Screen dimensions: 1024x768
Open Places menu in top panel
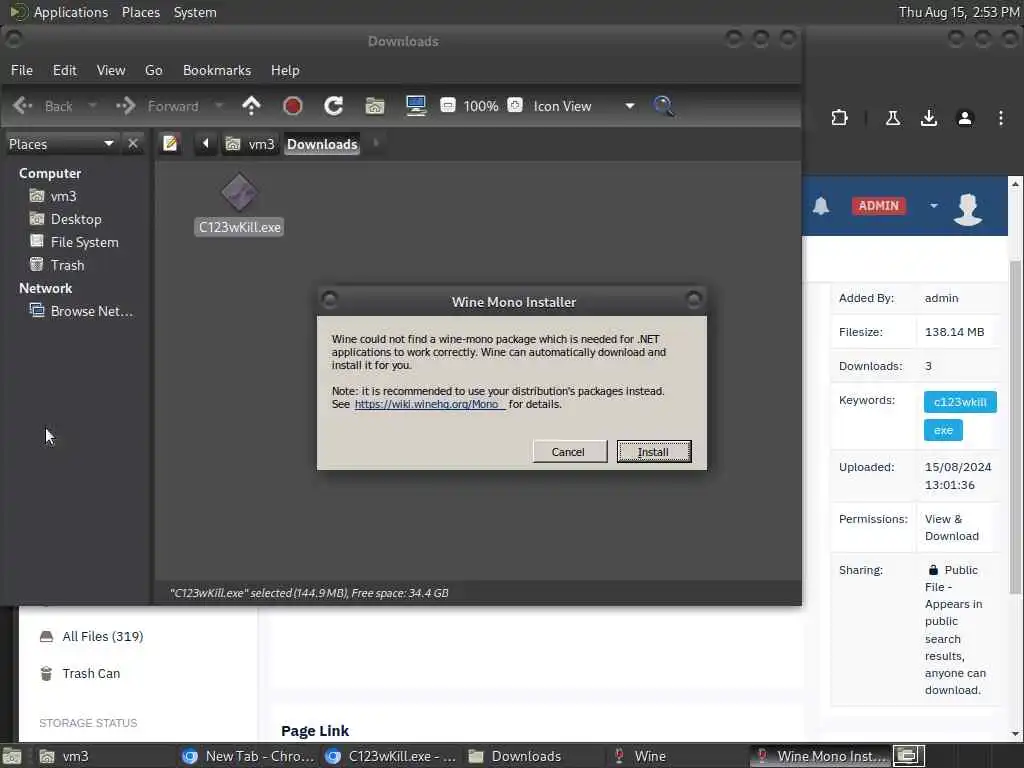[140, 12]
